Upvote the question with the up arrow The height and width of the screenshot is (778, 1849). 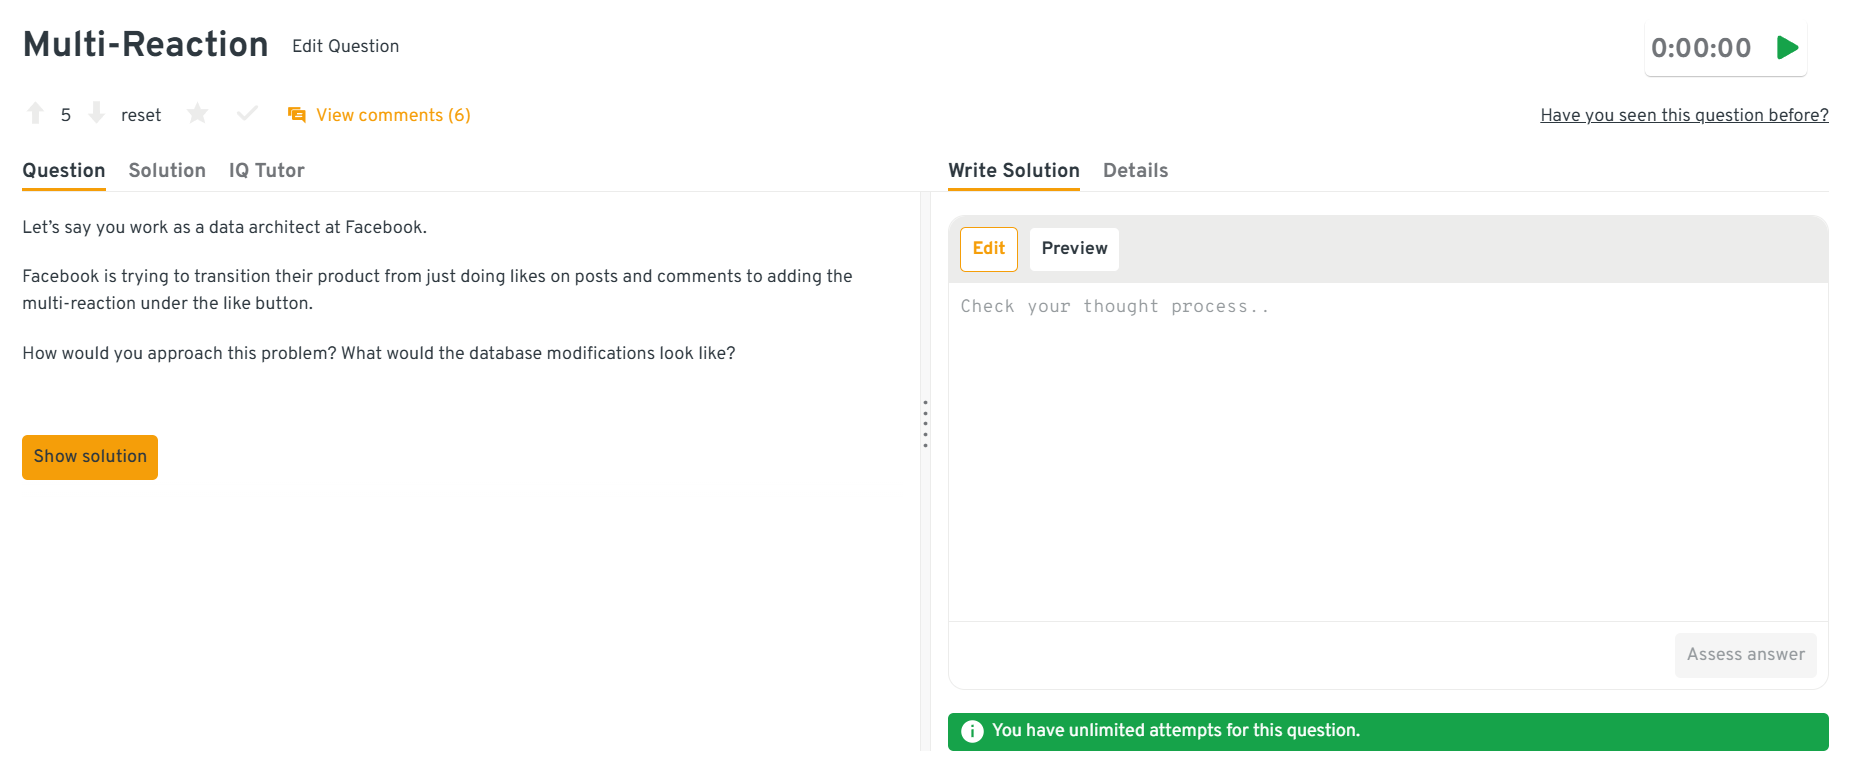[x=36, y=113]
